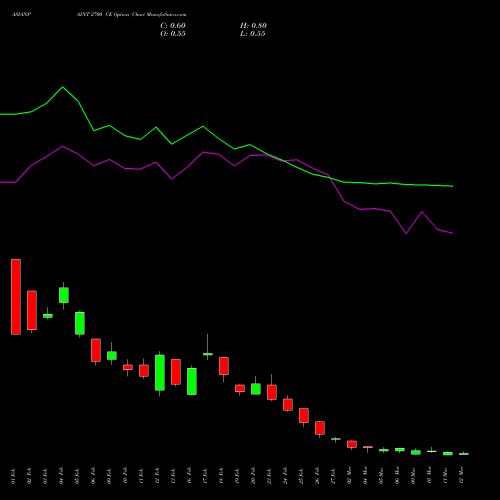Select the '06 Mar' date label
500x500 pixels.
(x=397, y=476)
